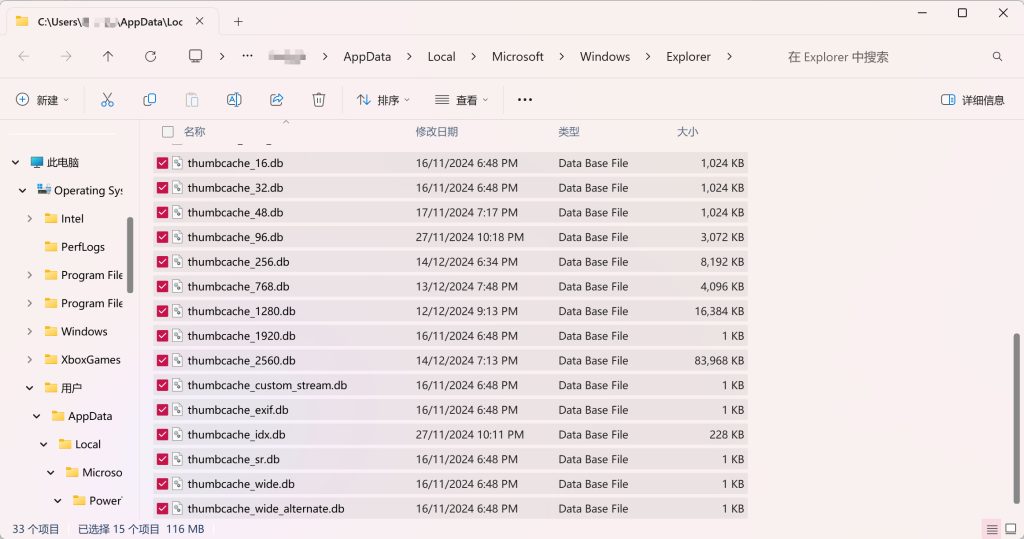Viewport: 1024px width, 539px height.
Task: Toggle the select-all checkbox in header
Action: [168, 132]
